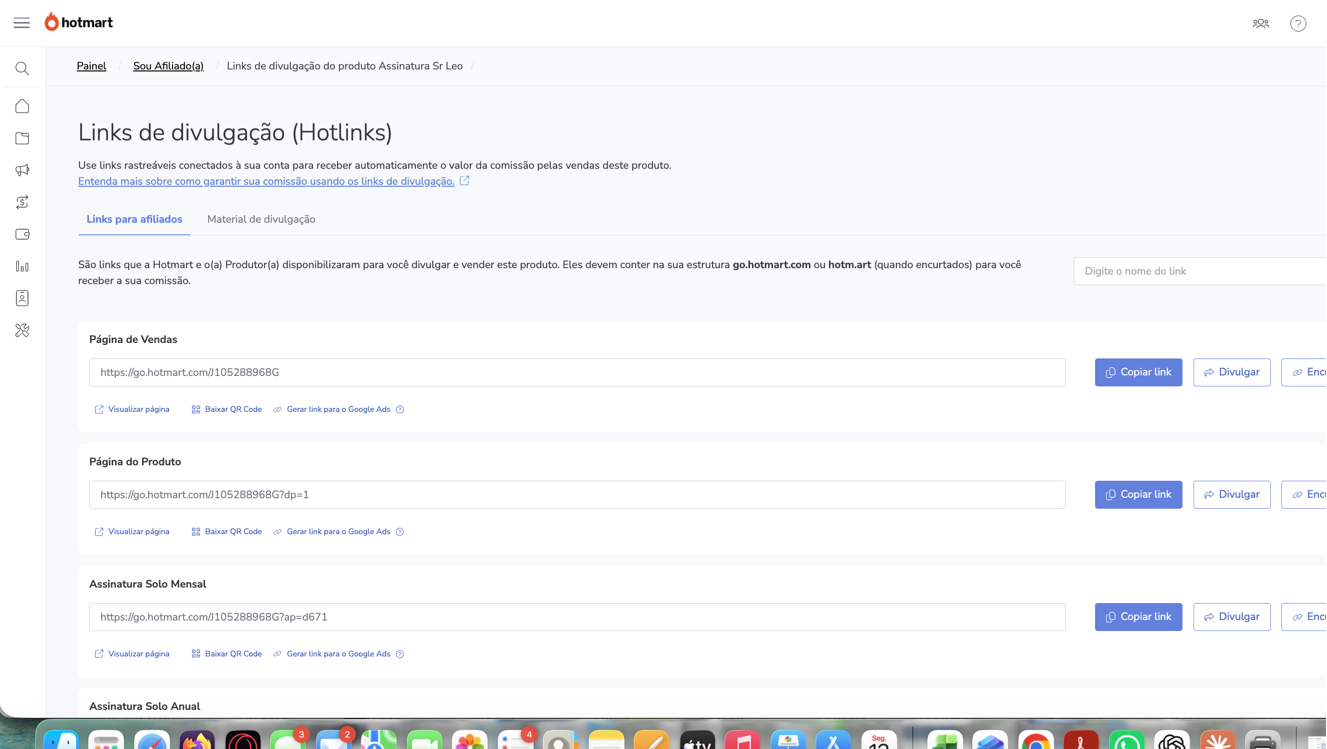Open the megaphone icon in the sidebar

22,170
